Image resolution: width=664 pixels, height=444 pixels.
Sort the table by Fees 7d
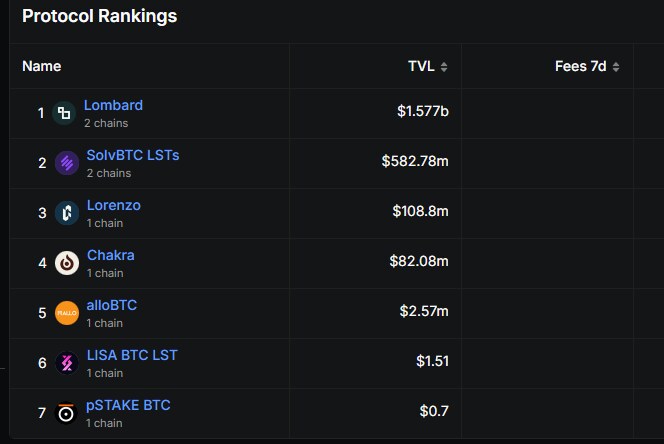[587, 67]
